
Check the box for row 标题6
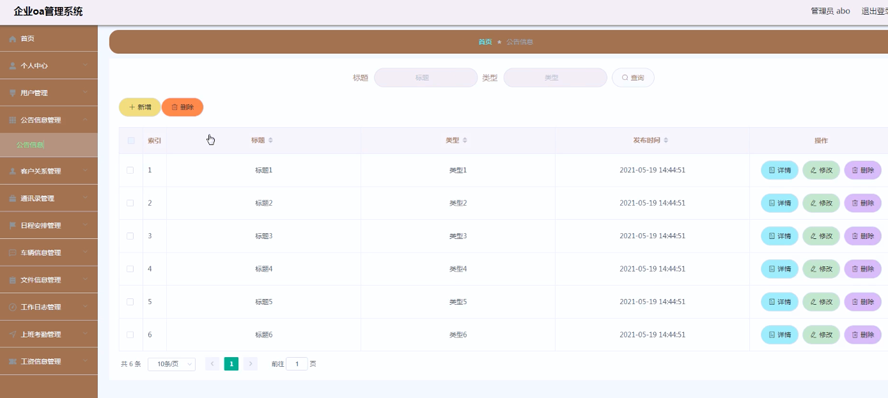click(130, 335)
